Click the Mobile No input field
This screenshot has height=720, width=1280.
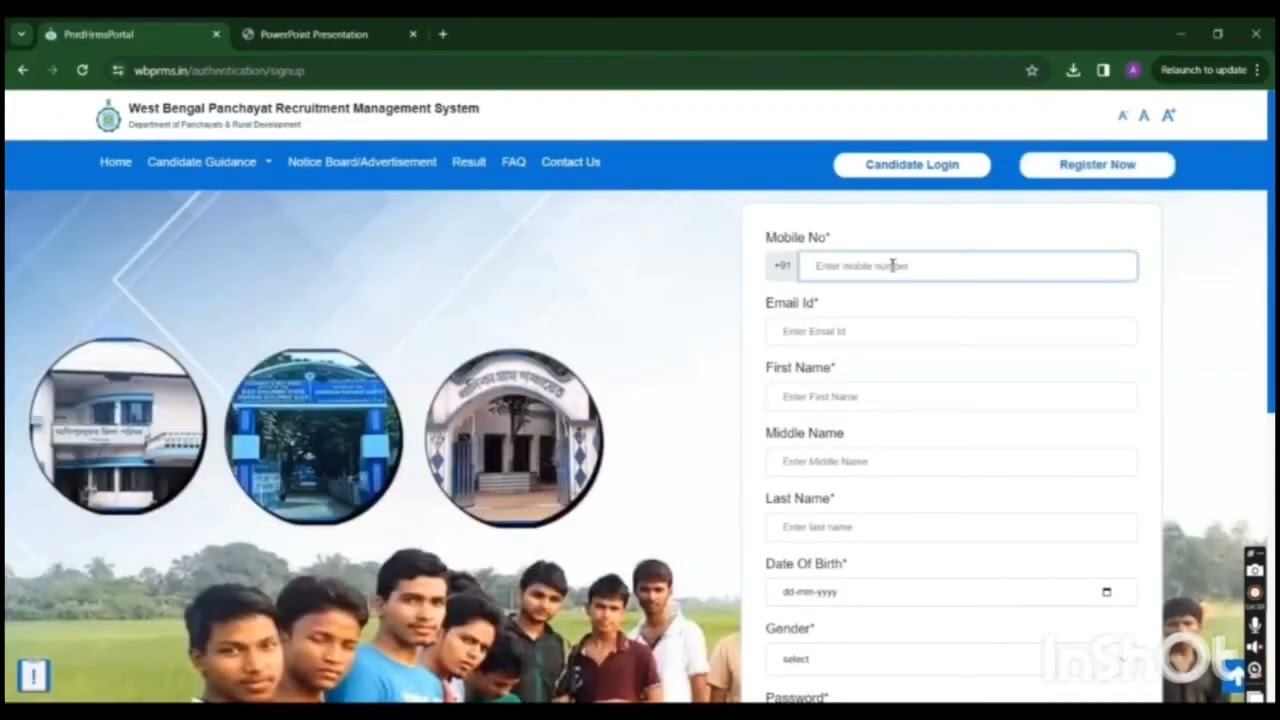click(x=968, y=266)
